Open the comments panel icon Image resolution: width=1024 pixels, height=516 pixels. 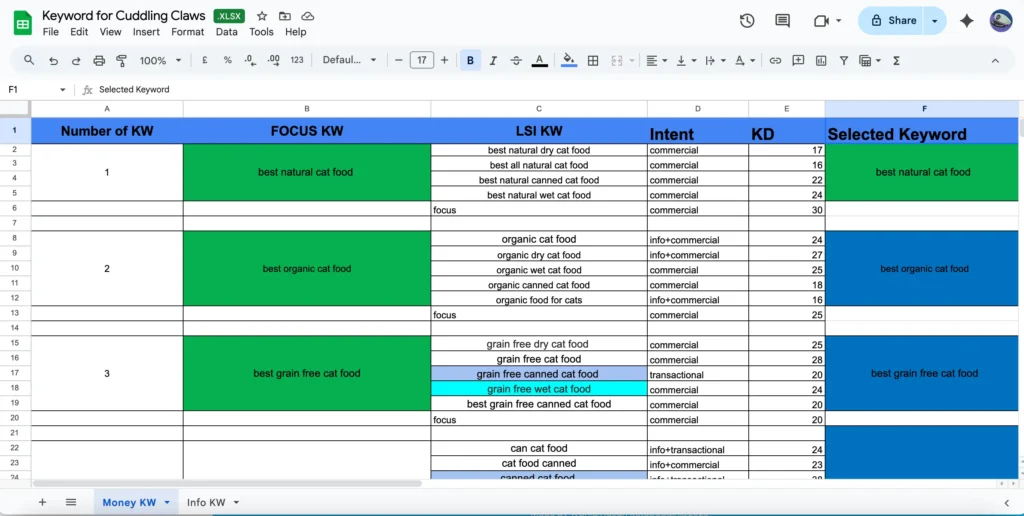tap(782, 21)
